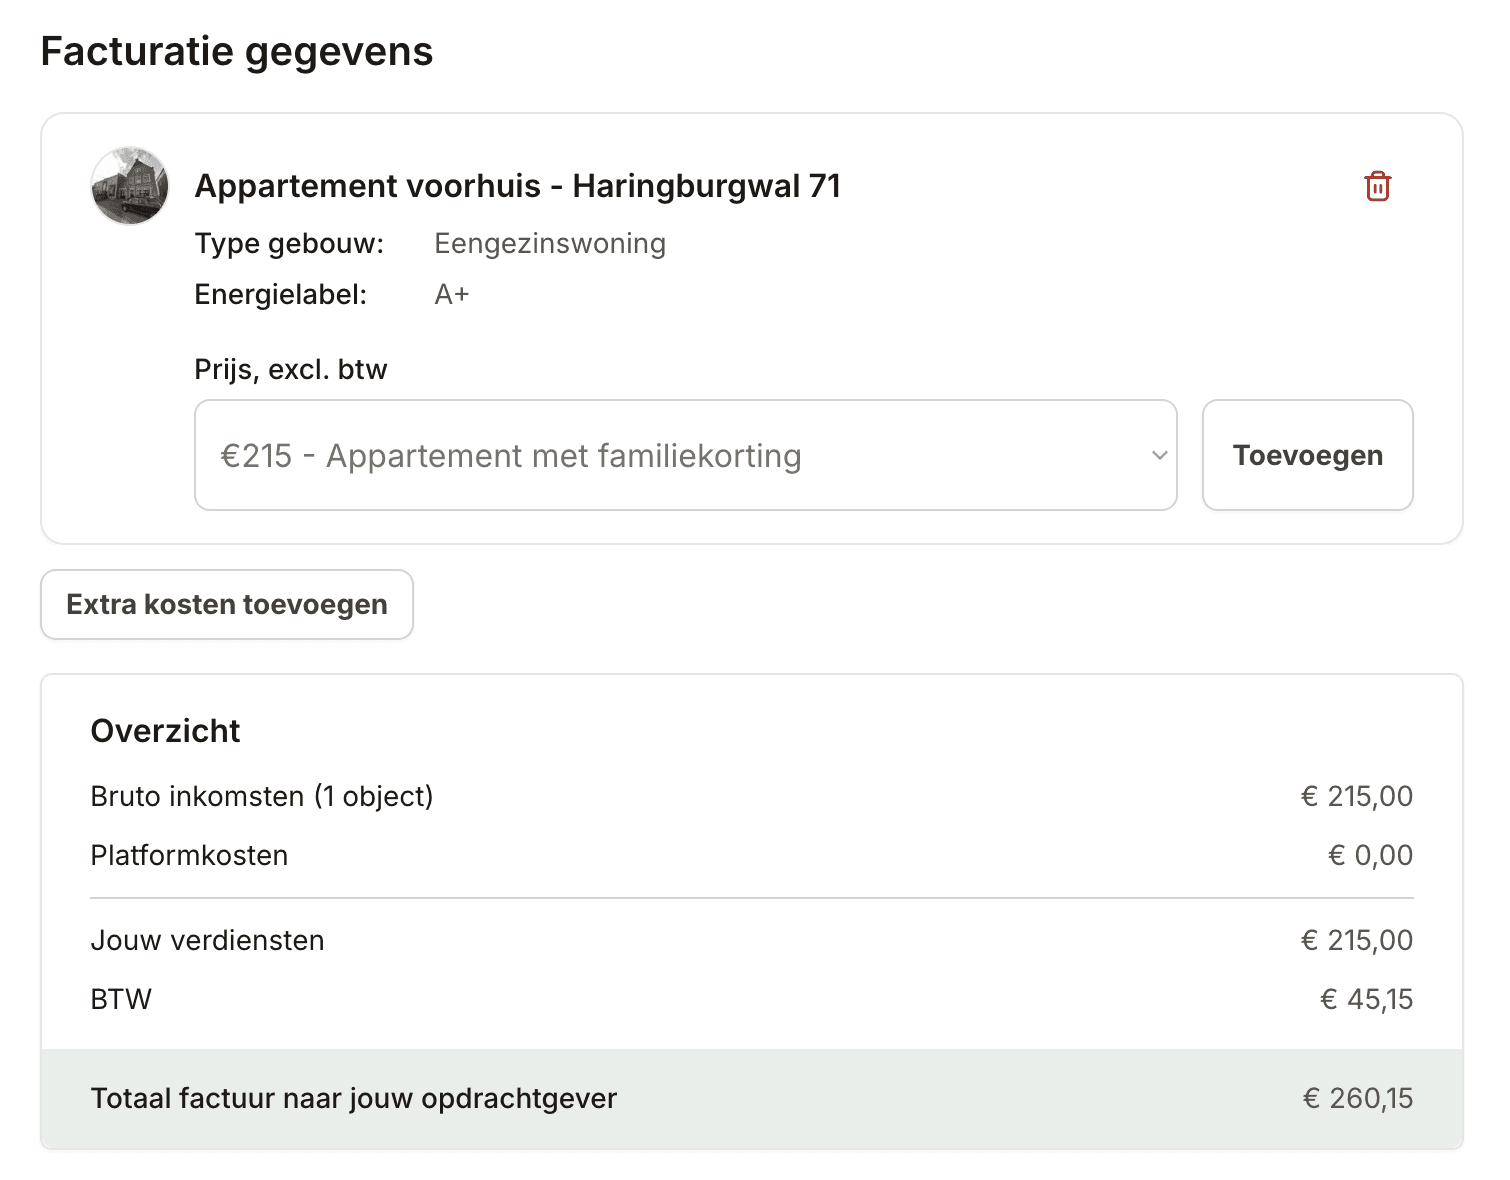Click the total amount € 260,15
1510x1180 pixels.
(x=1357, y=1098)
